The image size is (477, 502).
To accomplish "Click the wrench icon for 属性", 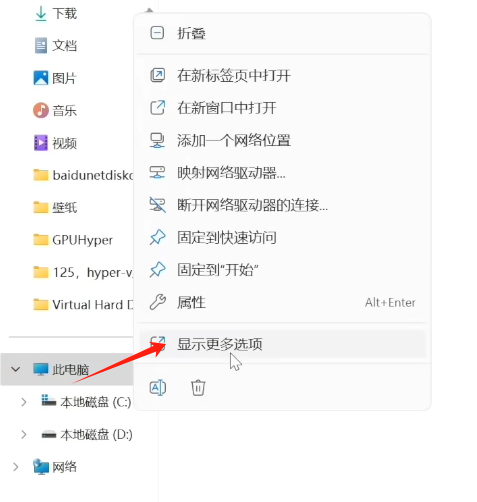I will click(x=157, y=302).
